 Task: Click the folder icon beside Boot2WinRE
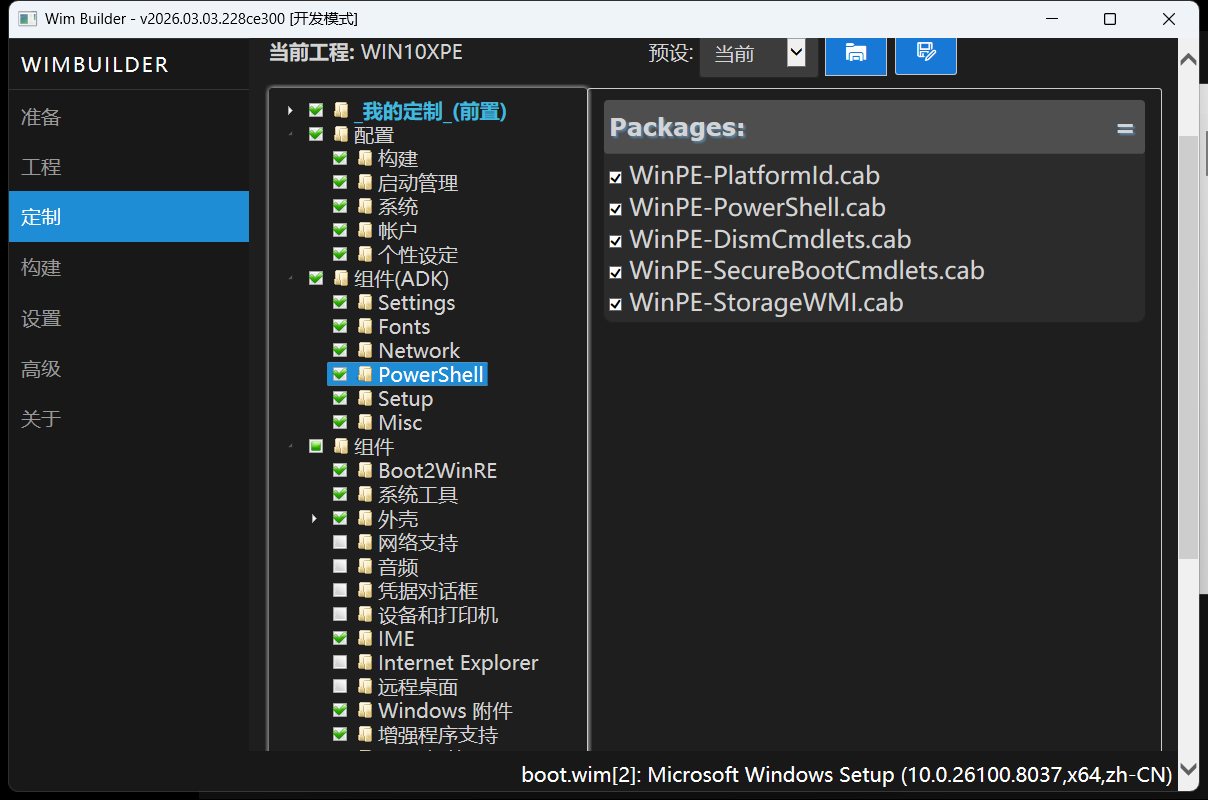(x=365, y=470)
